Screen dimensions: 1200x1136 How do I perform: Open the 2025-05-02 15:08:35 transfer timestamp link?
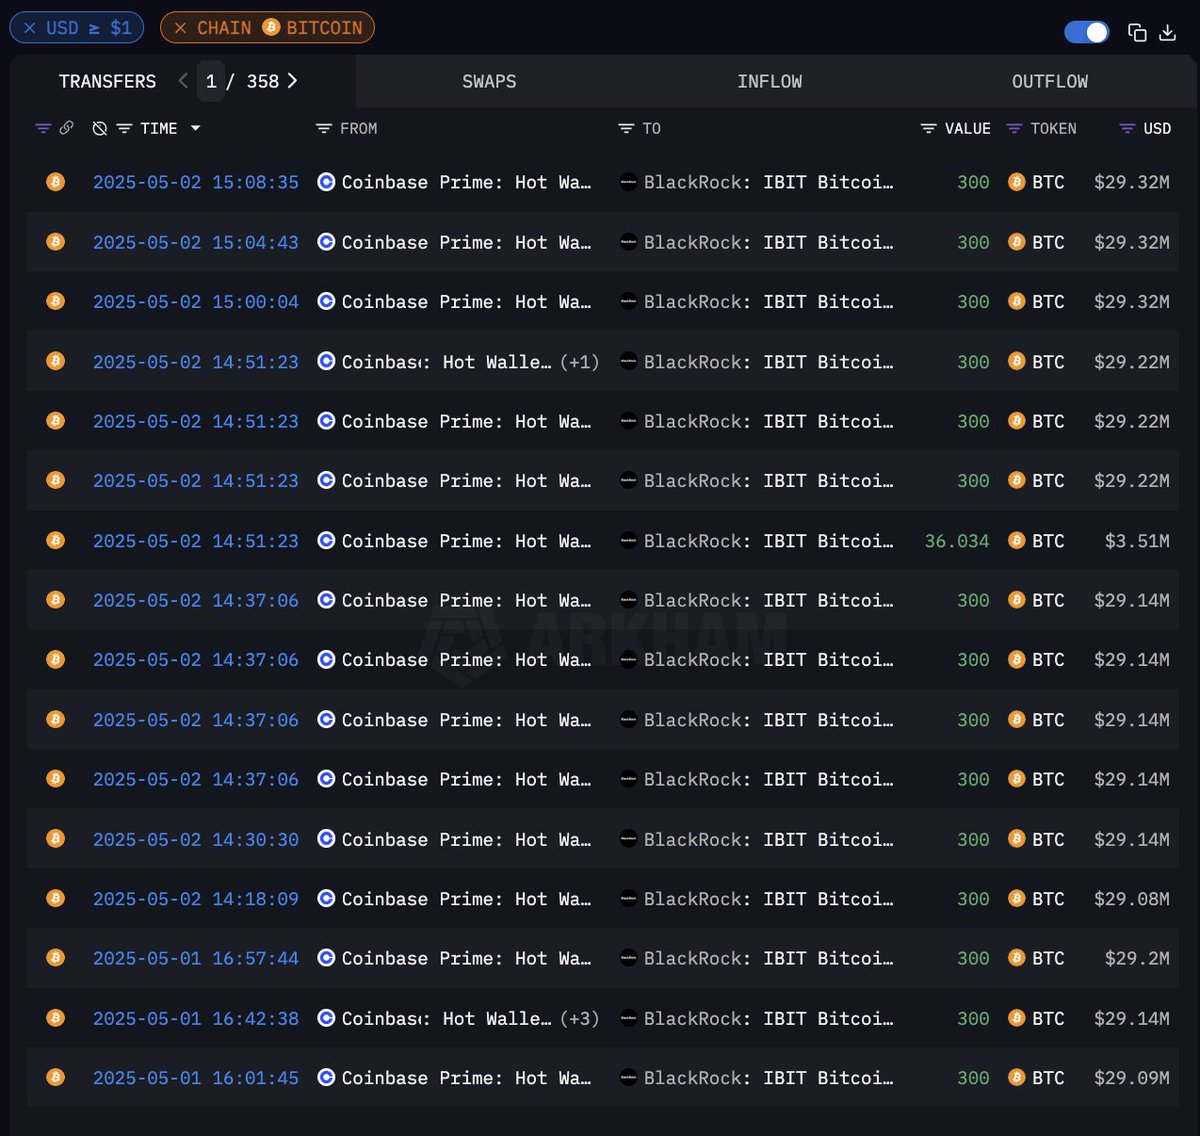click(196, 182)
